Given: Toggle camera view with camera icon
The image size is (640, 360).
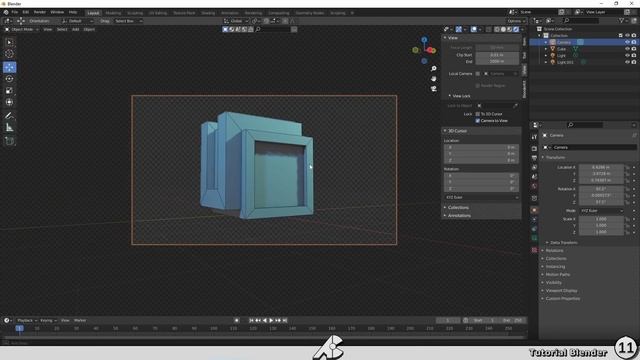Looking at the screenshot, I should [x=433, y=89].
